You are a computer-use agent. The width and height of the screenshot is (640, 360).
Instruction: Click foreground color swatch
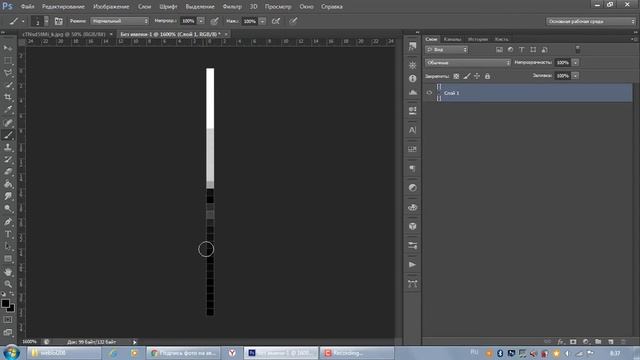click(x=5, y=303)
